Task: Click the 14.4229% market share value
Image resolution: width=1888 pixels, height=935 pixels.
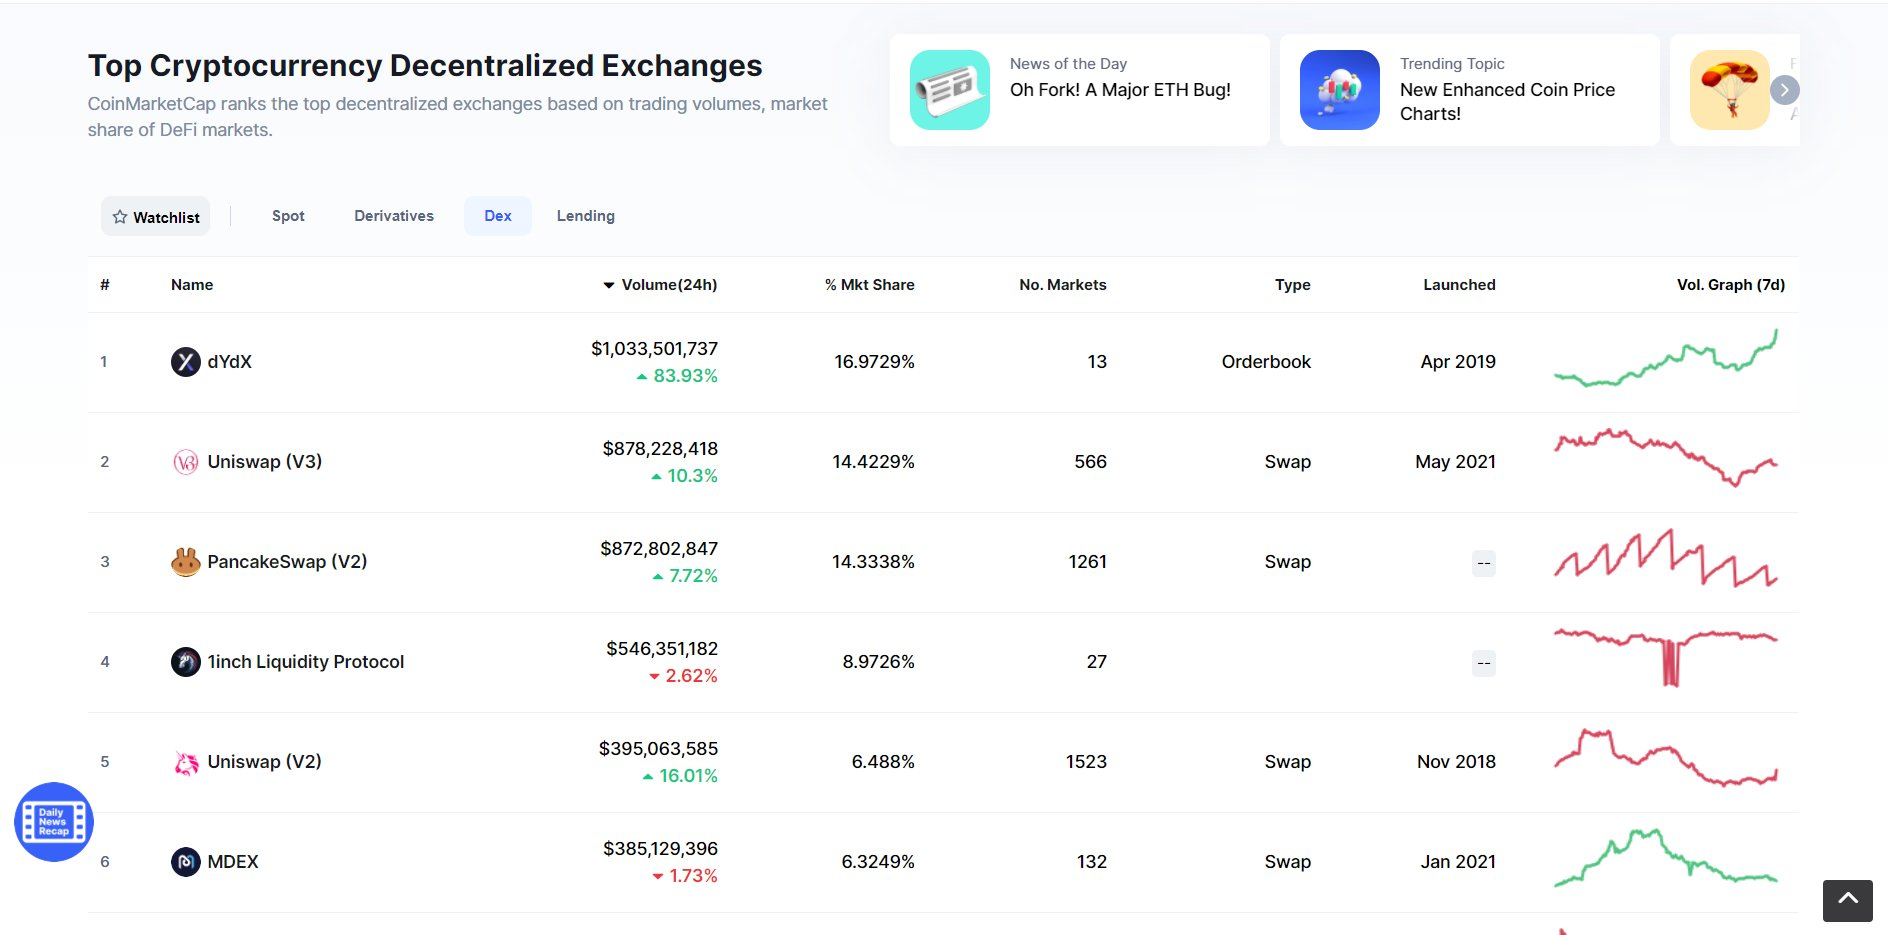Action: 874,462
